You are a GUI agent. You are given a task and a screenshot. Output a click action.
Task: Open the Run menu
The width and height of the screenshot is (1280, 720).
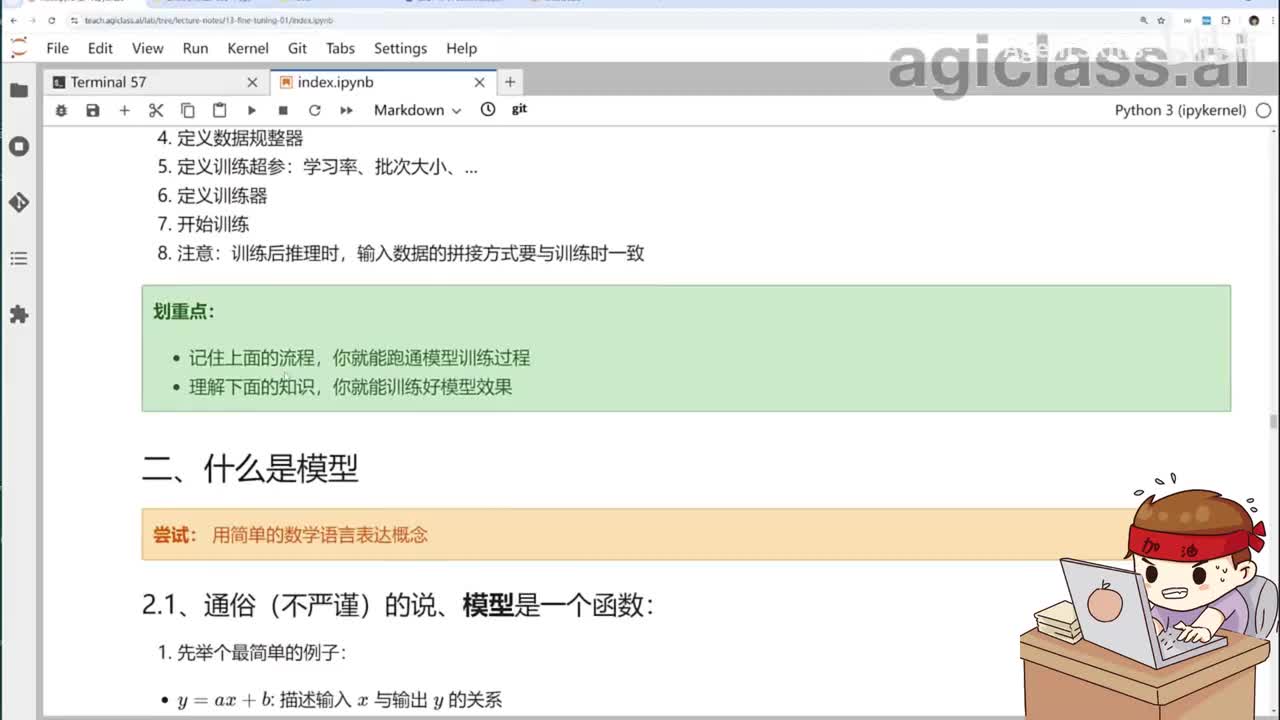click(x=195, y=48)
